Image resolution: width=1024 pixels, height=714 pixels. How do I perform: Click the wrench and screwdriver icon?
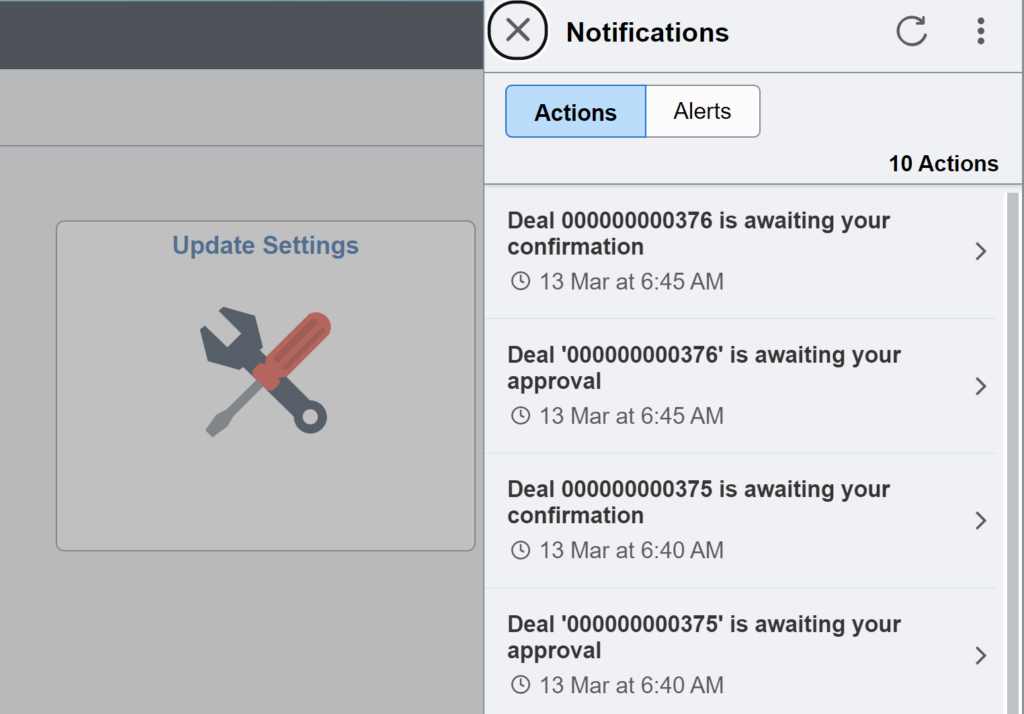pyautogui.click(x=266, y=371)
